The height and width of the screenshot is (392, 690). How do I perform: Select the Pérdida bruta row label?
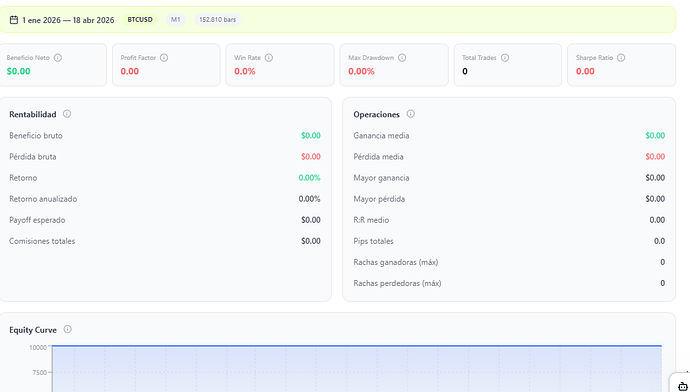click(33, 157)
